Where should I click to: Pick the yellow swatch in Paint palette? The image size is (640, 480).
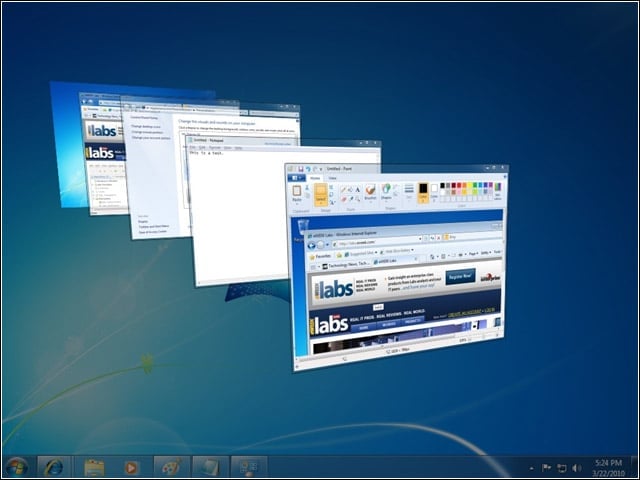tap(470, 185)
